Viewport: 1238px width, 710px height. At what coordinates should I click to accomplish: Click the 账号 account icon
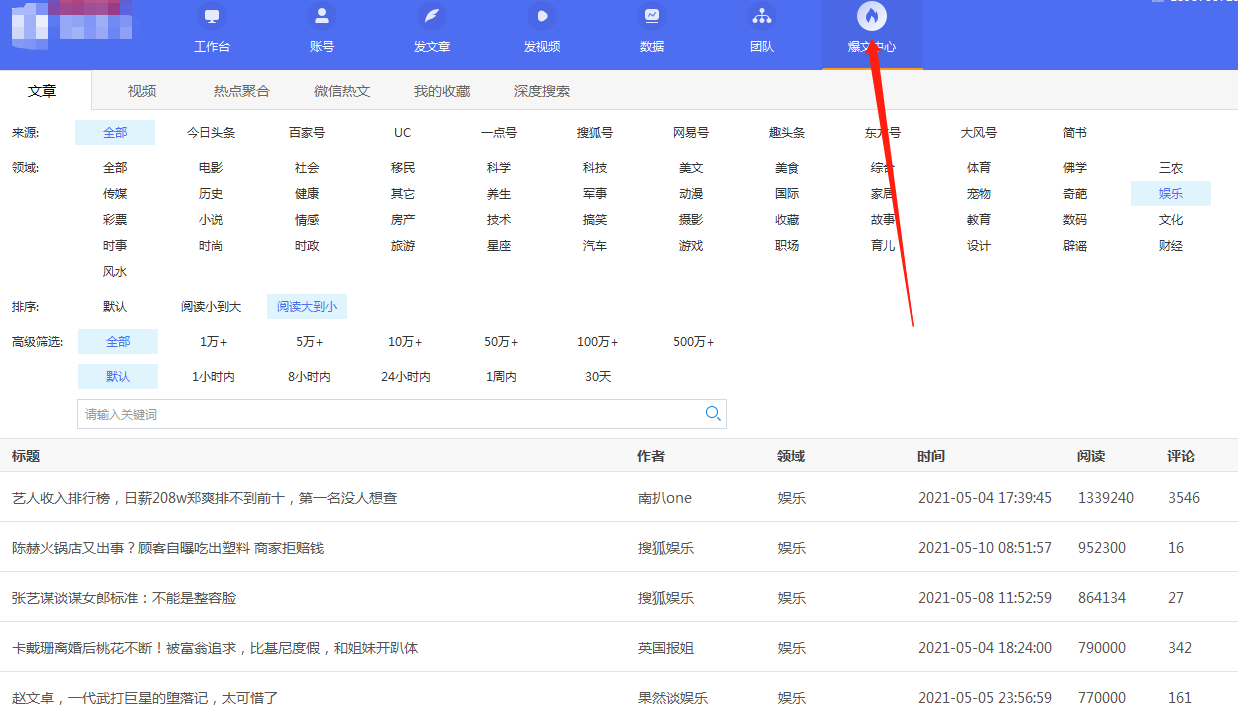(321, 17)
